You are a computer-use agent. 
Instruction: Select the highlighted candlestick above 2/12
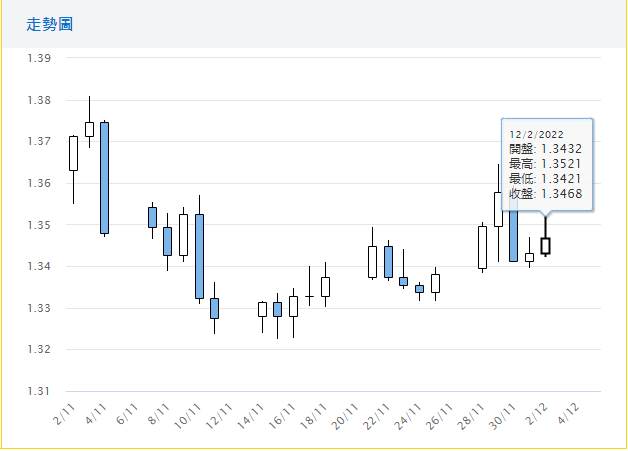pyautogui.click(x=545, y=245)
